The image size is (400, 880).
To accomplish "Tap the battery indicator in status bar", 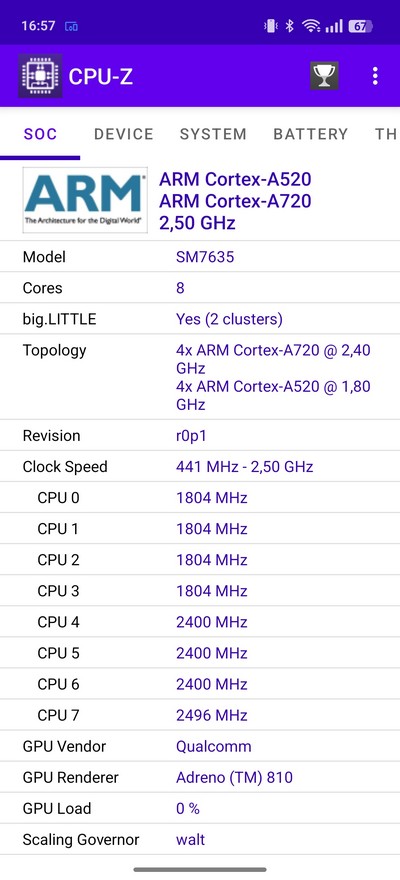I will [359, 26].
